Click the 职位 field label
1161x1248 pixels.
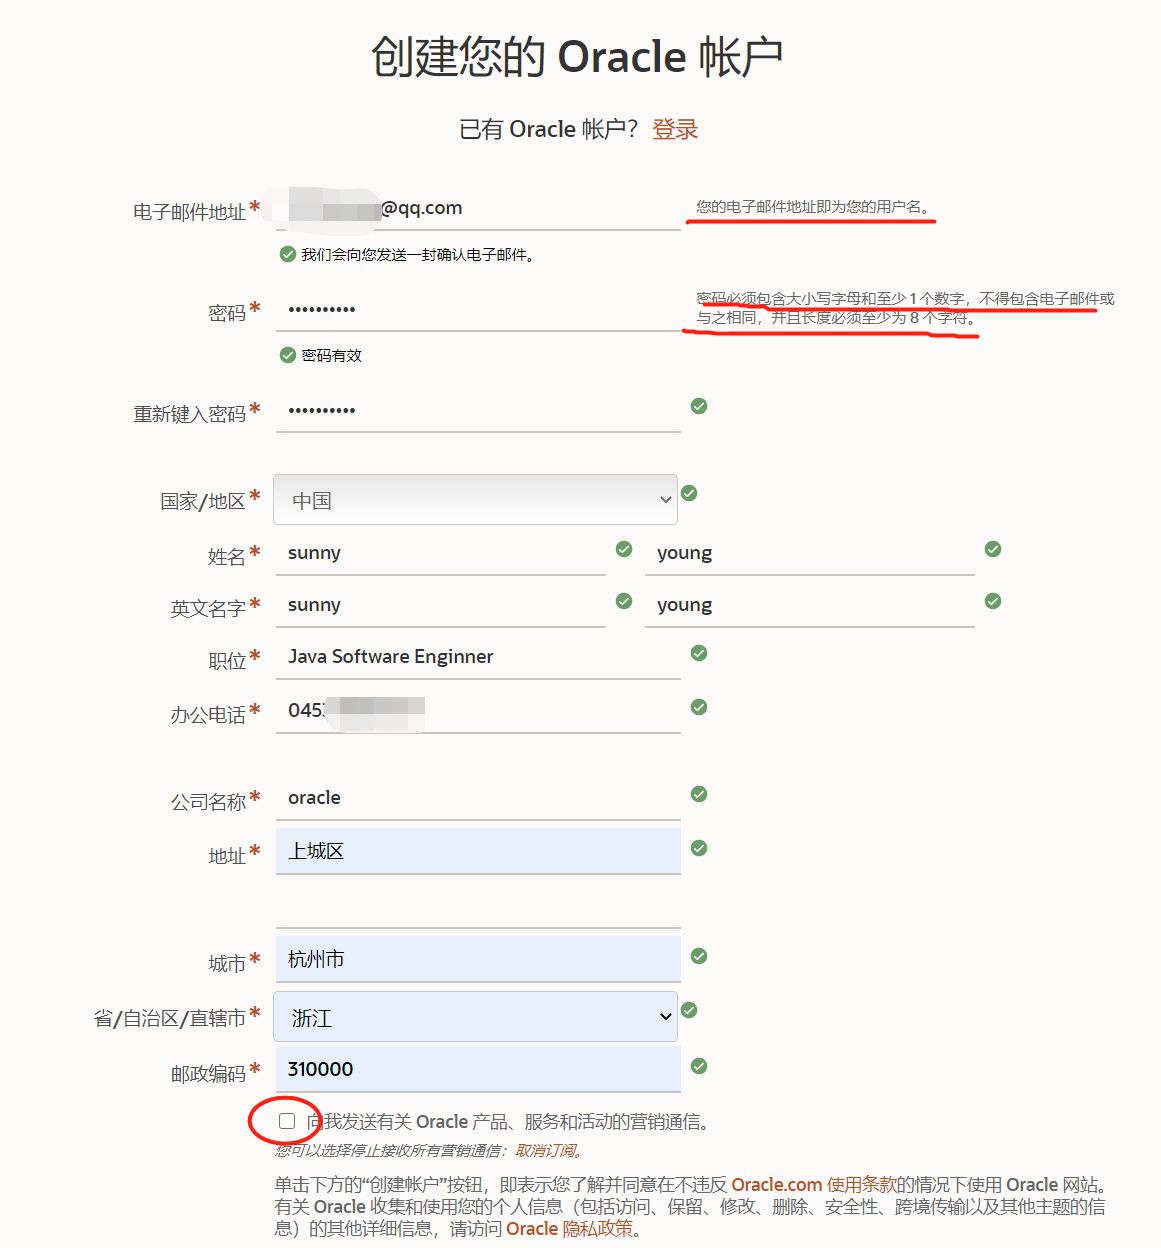pyautogui.click(x=227, y=661)
